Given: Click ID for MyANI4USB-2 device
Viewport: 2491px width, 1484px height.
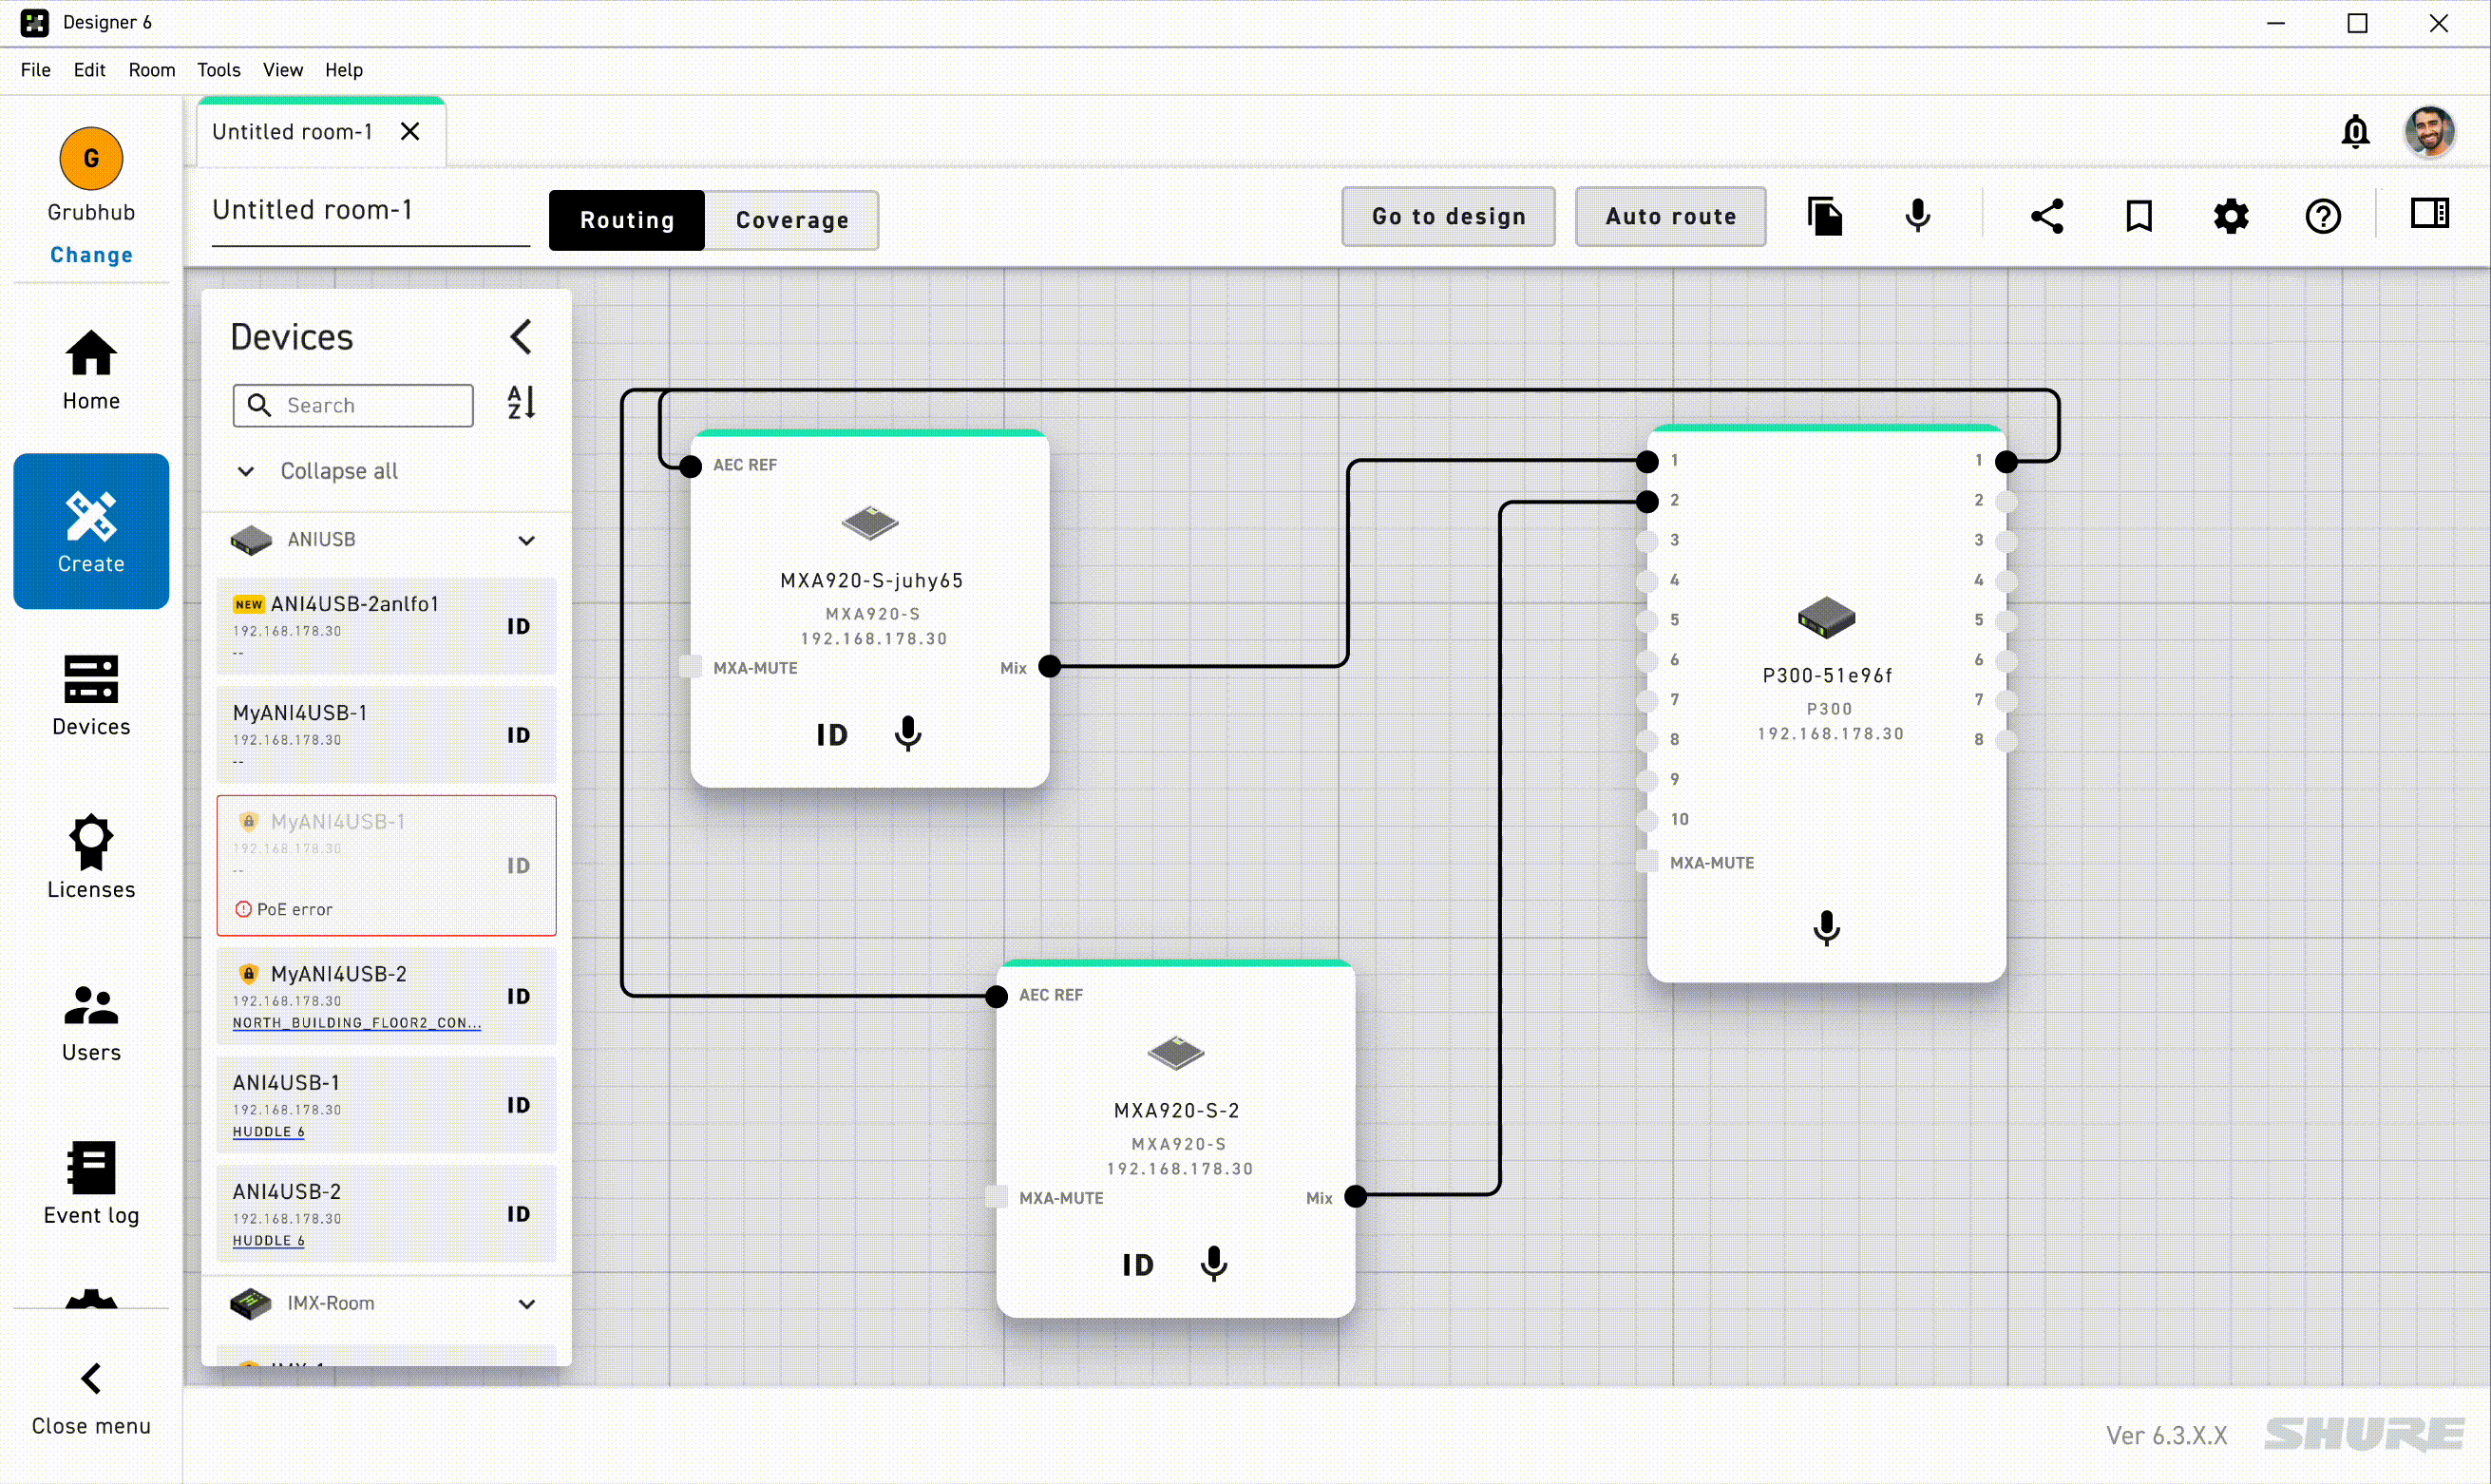Looking at the screenshot, I should point(518,996).
